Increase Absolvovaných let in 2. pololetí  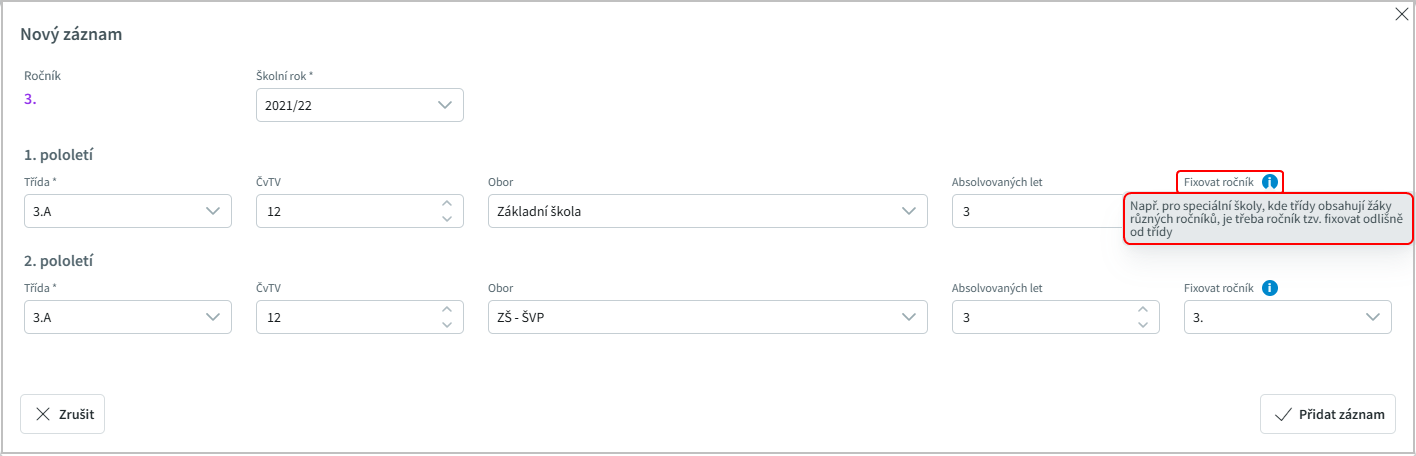(x=1142, y=310)
